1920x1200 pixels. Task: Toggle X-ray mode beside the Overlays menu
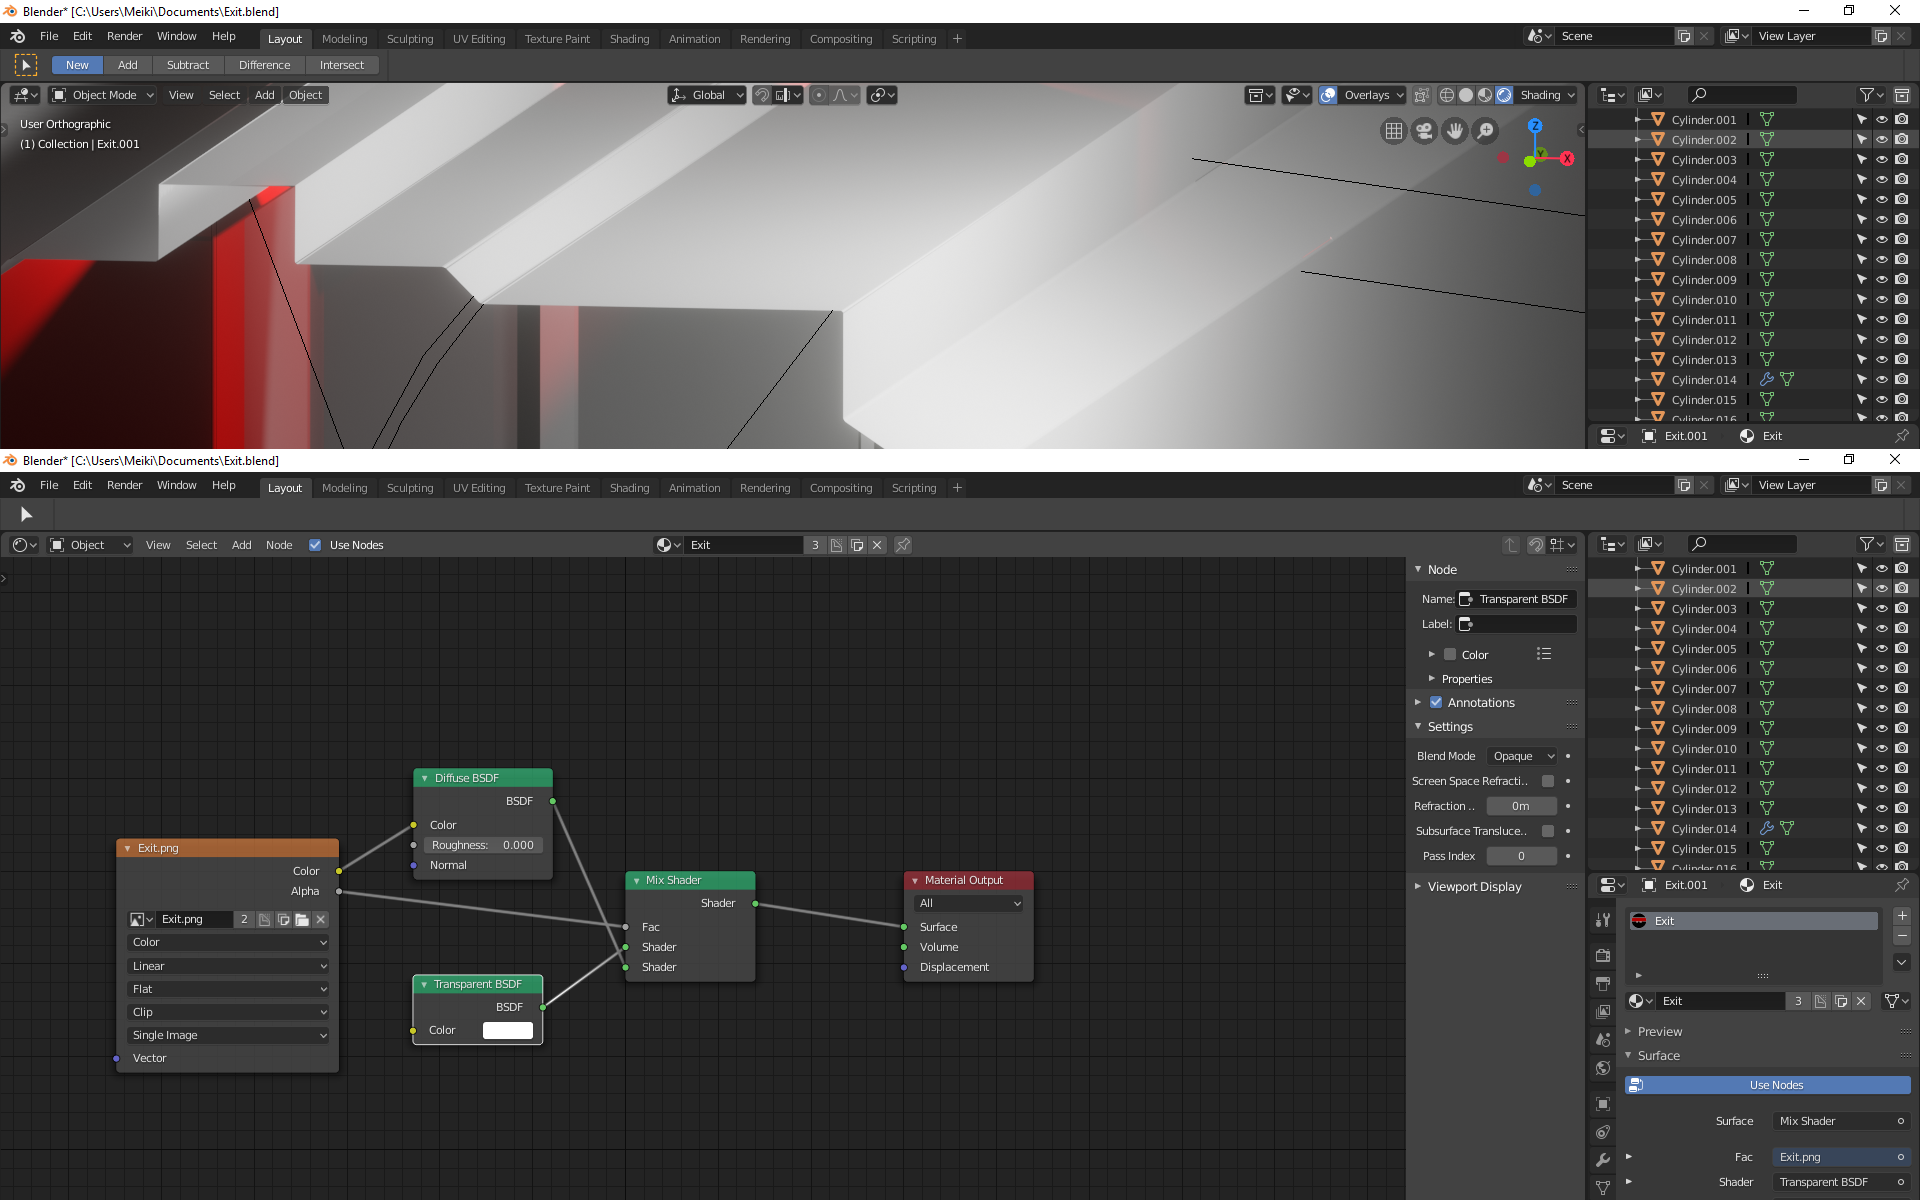[x=1421, y=95]
